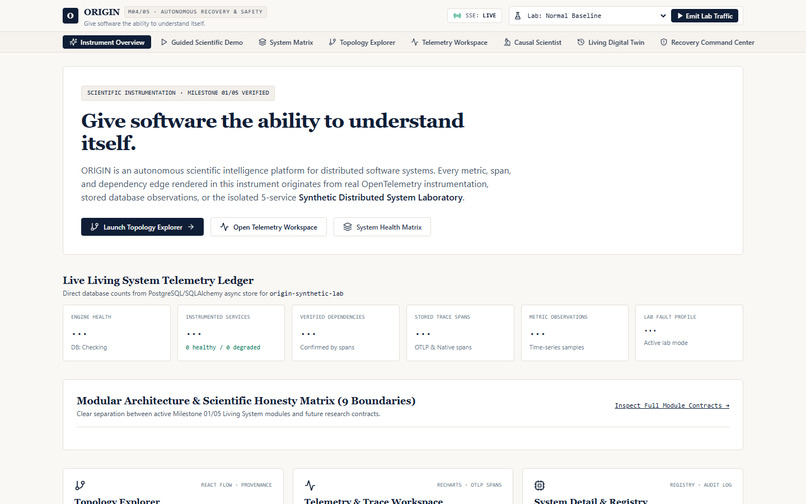806x504 pixels.
Task: Click Emit Lab Traffic button
Action: tap(704, 16)
